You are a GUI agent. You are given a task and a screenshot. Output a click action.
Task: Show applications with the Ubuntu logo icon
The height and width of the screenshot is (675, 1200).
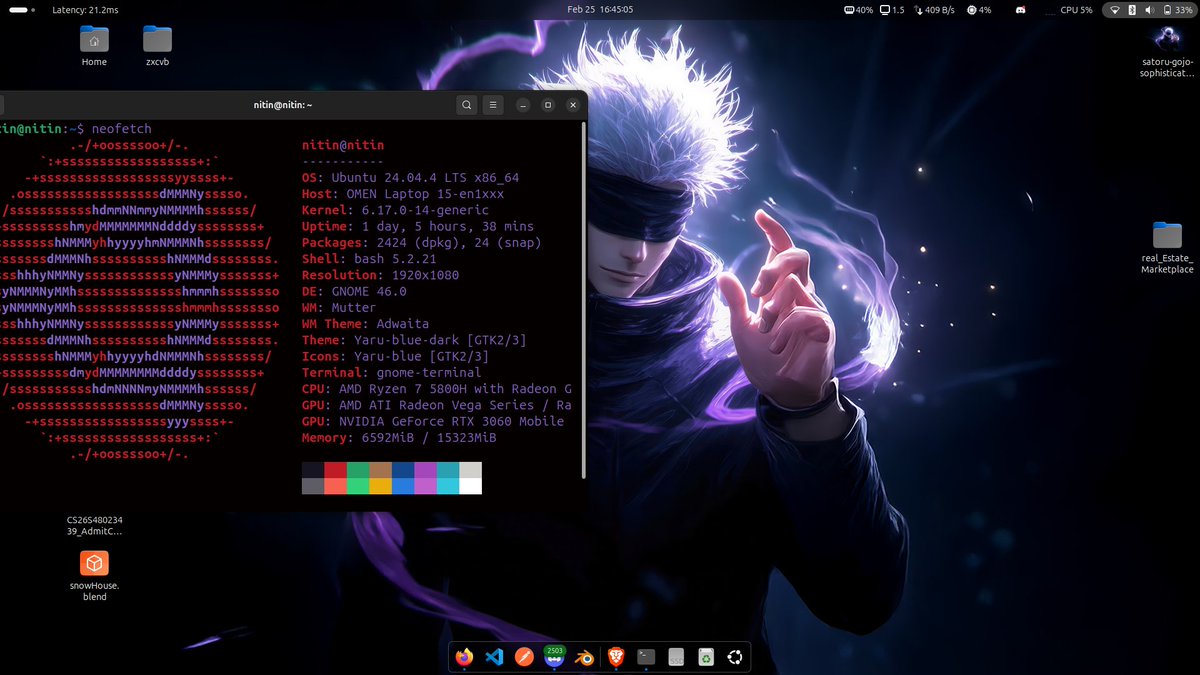click(x=735, y=657)
